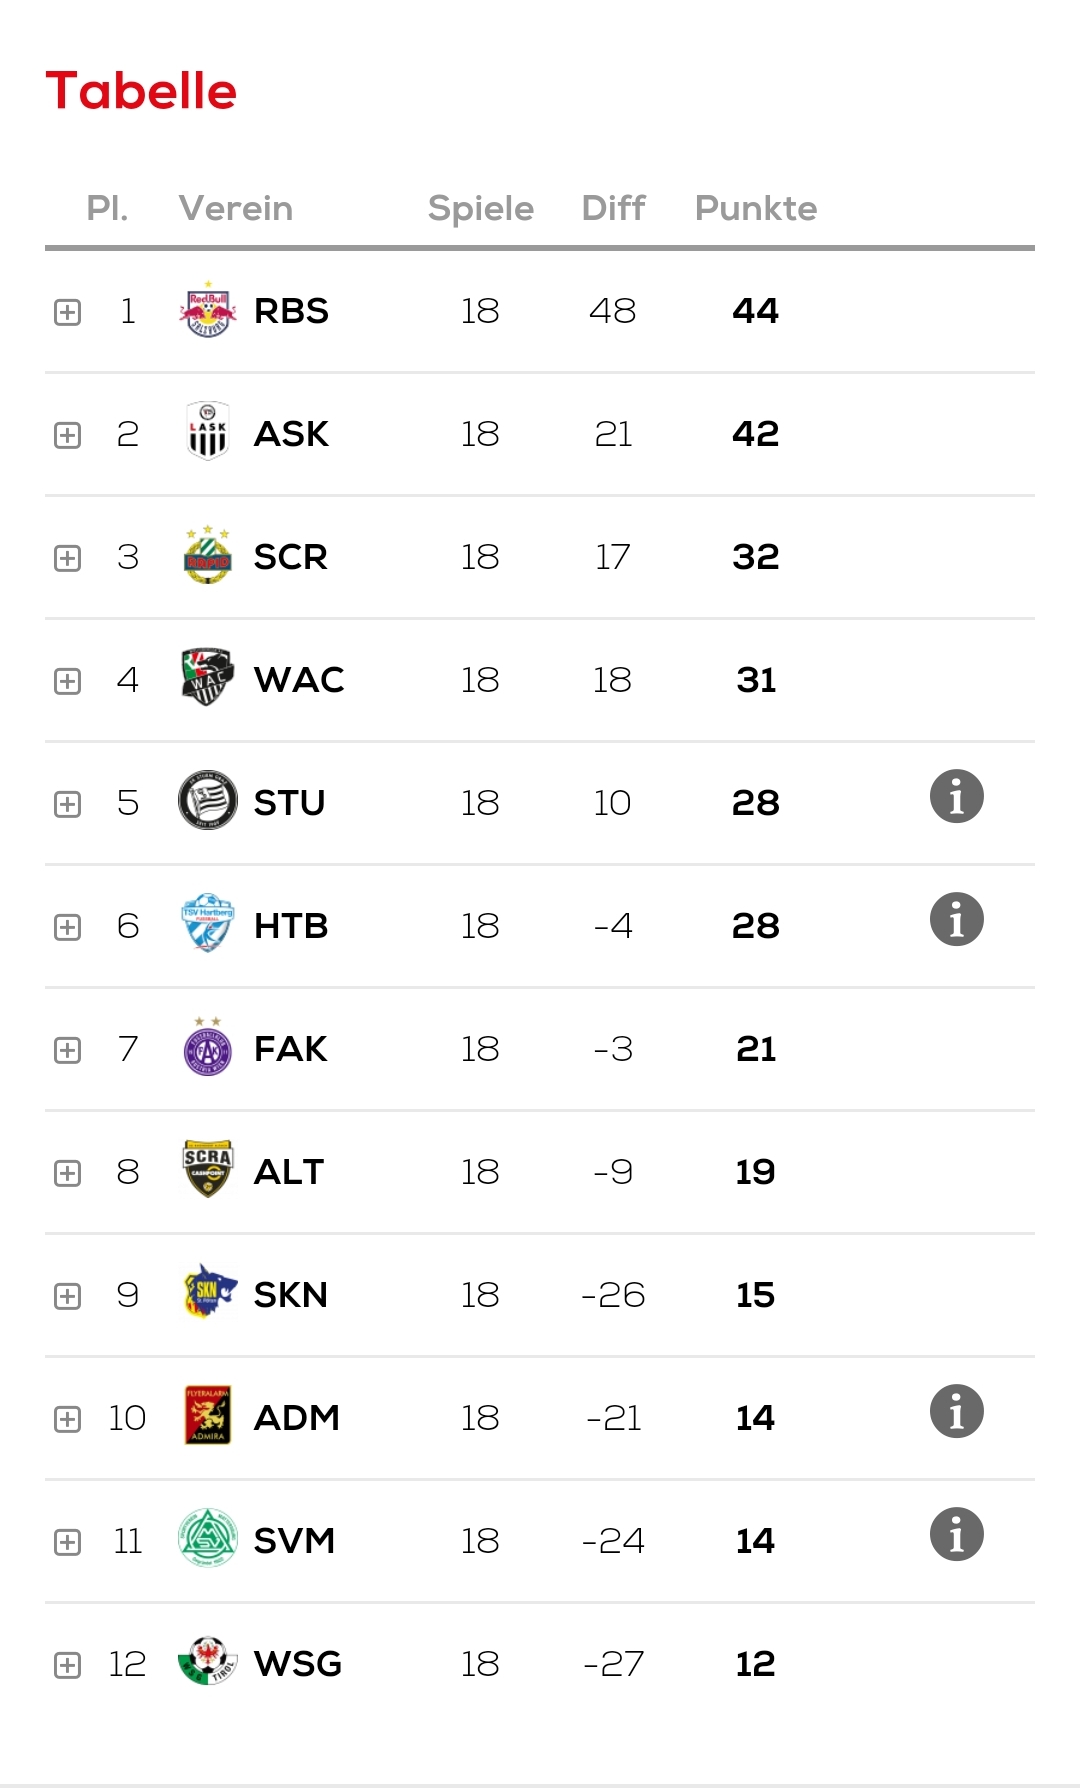1080x1788 pixels.
Task: Show info for ADM row
Action: coord(957,1412)
